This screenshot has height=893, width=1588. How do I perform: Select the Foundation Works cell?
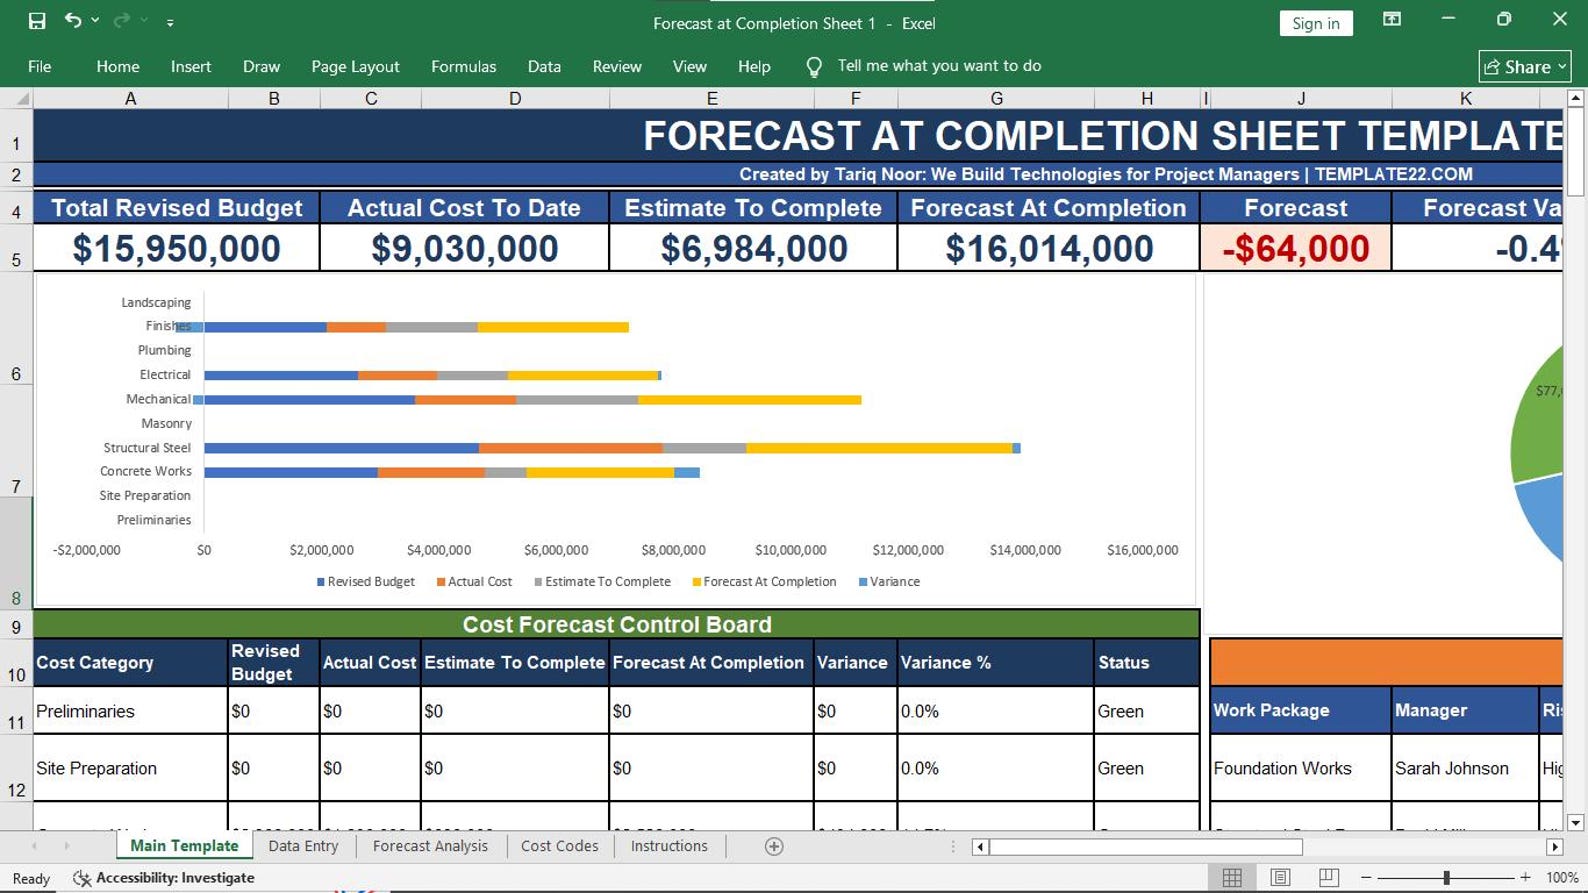(1300, 768)
